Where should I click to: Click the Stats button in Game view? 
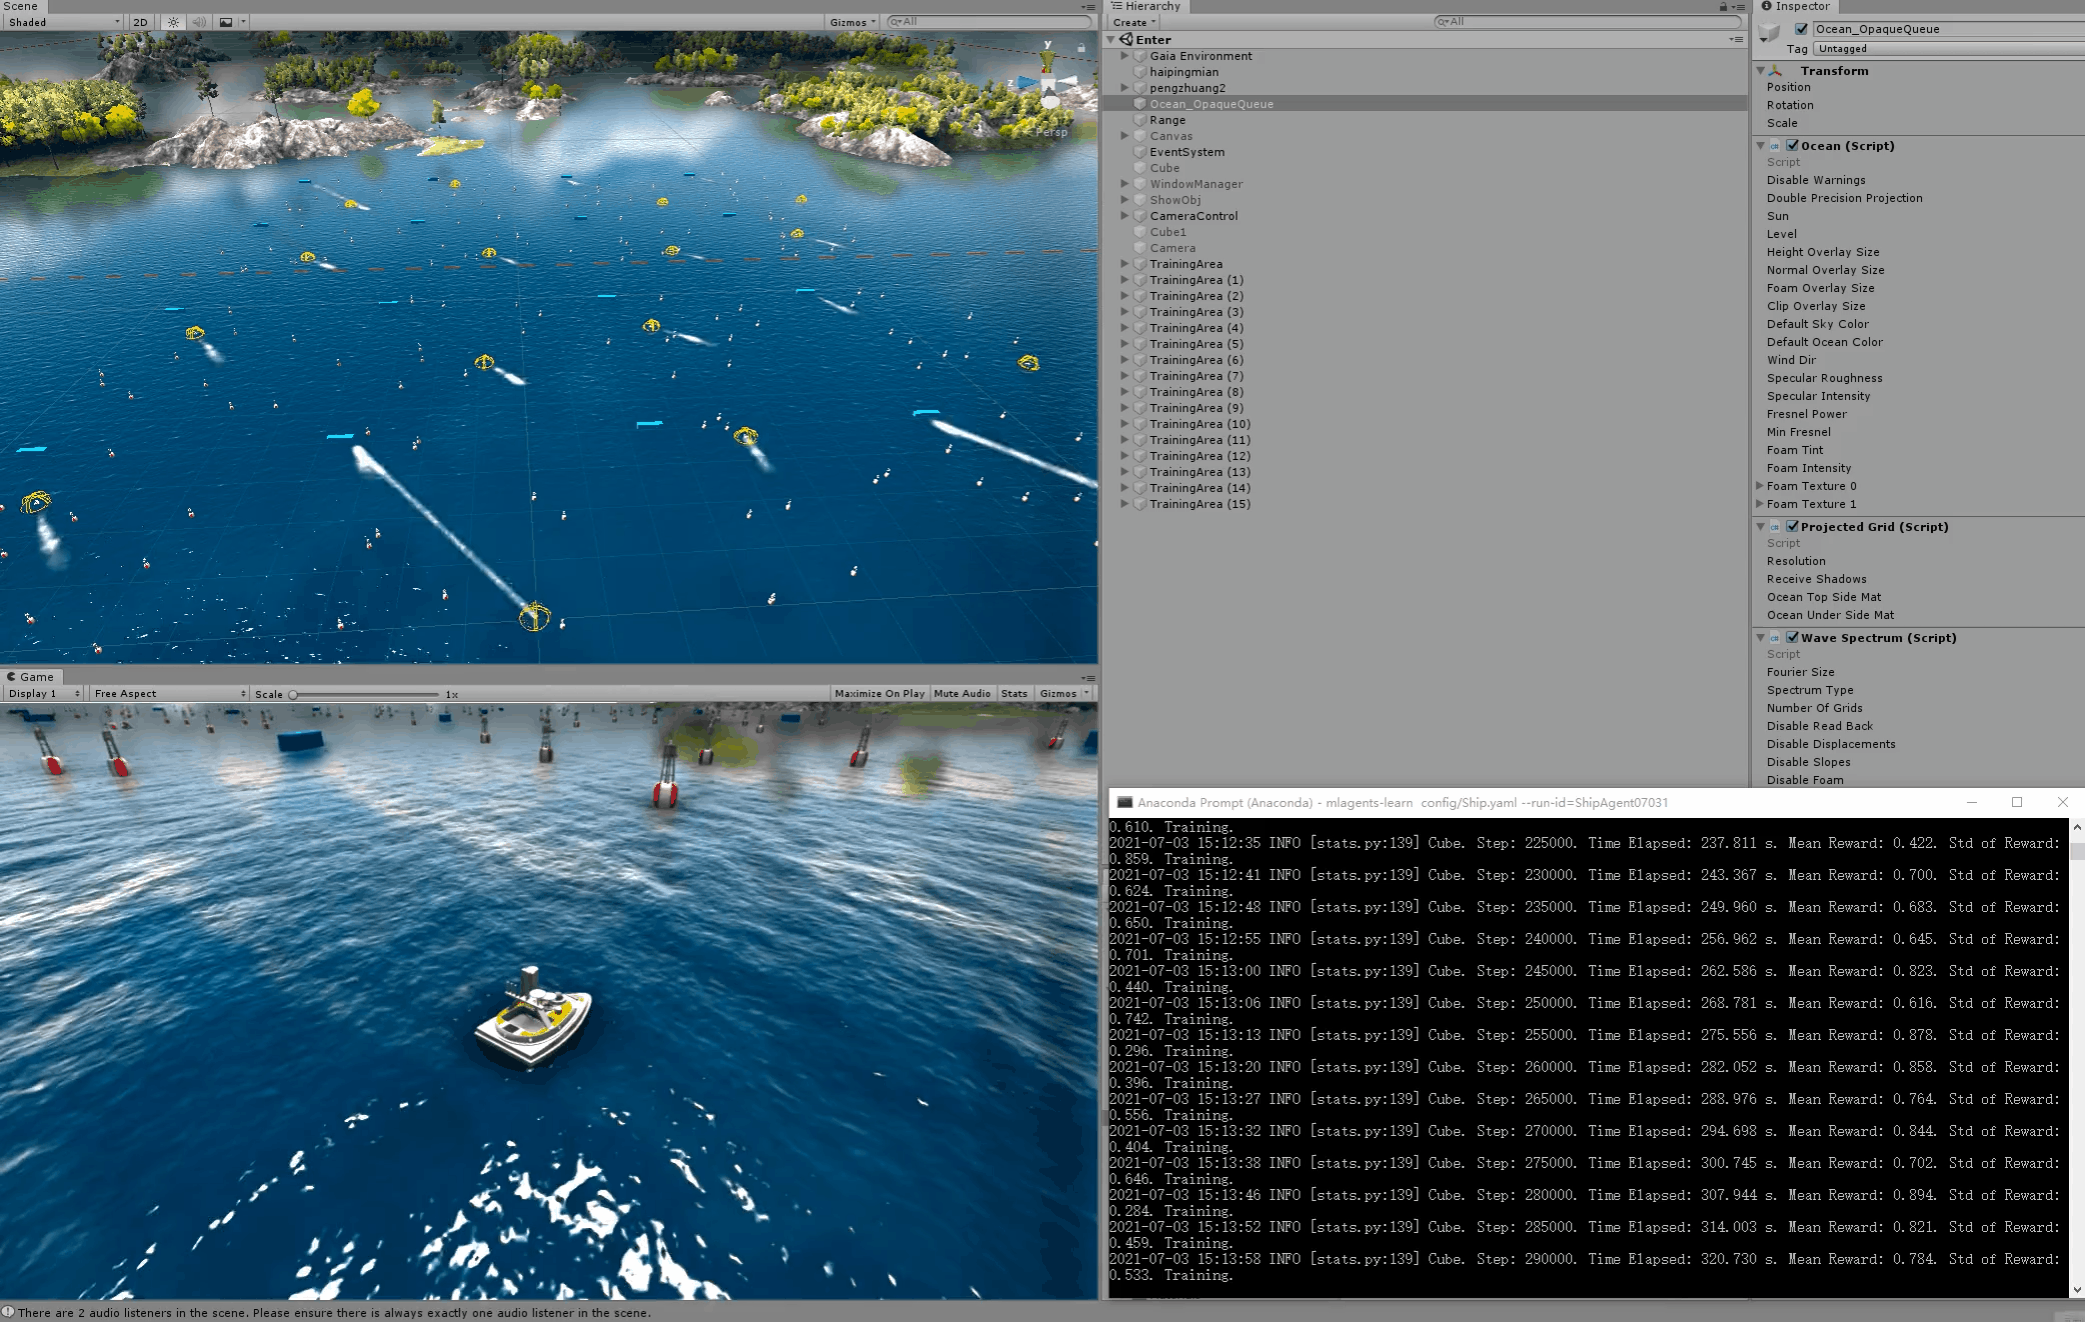(1013, 693)
